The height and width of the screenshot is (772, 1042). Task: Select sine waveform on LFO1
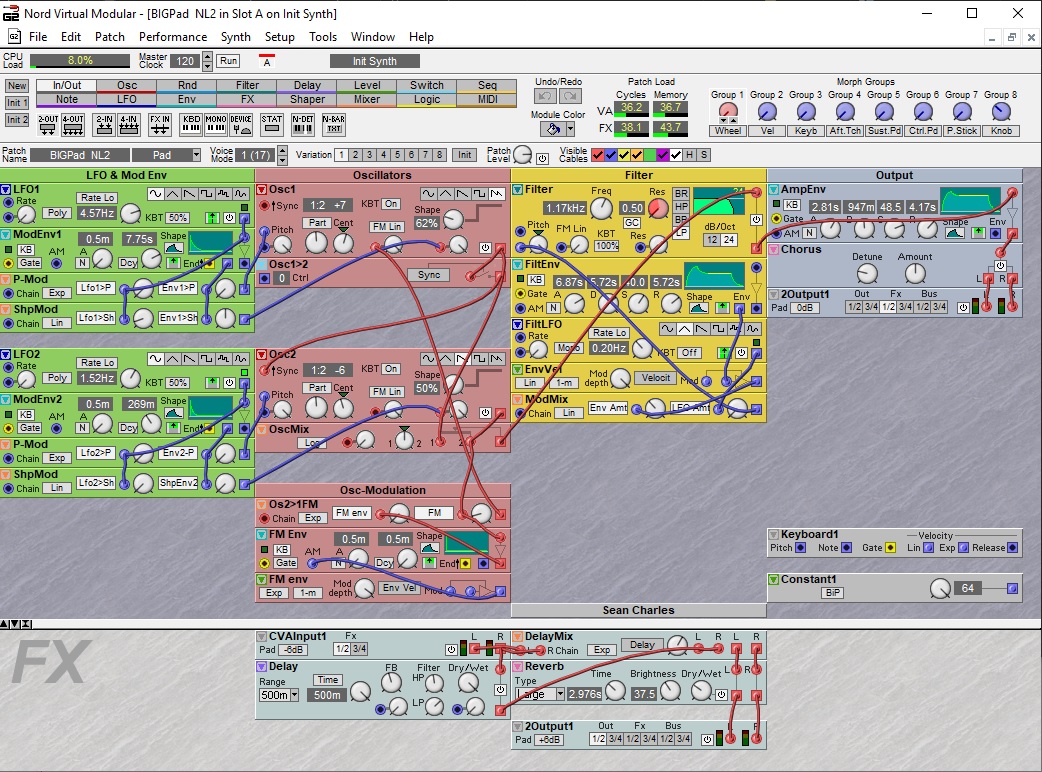point(155,194)
